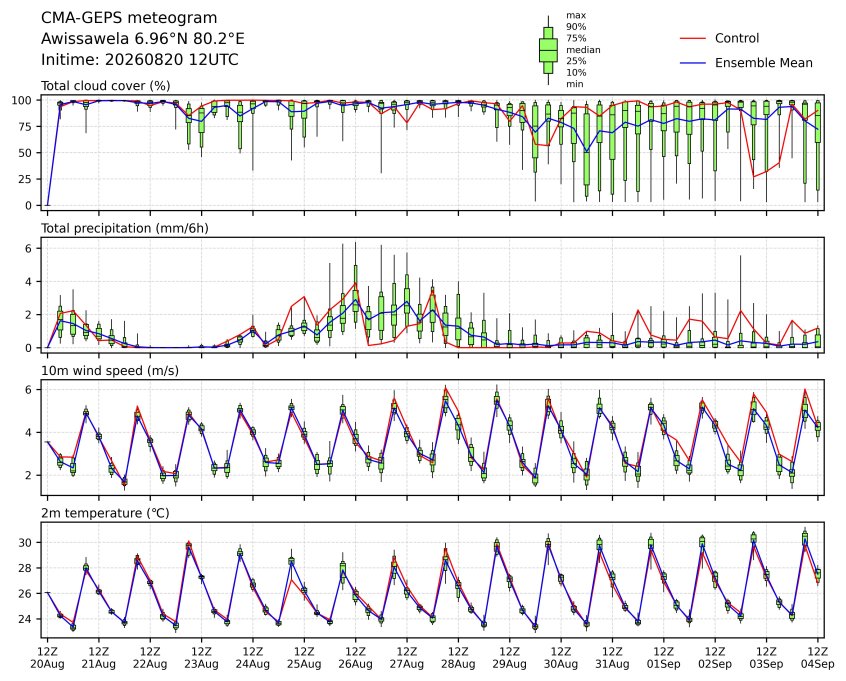This screenshot has width=846, height=681.
Task: Click the '100' tick on cloud cover axis
Action: 23,100
